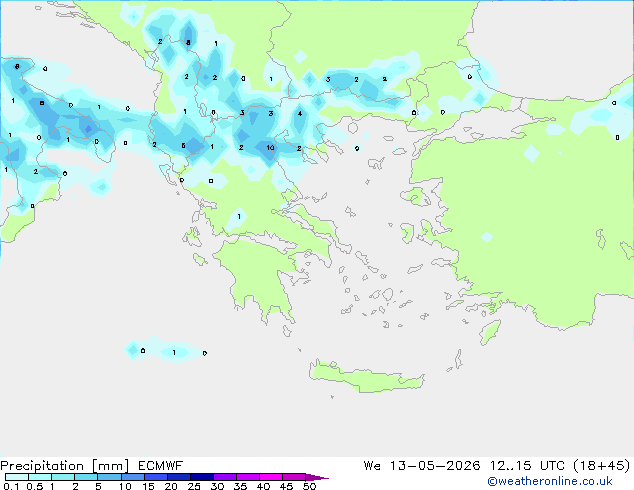Click the '(18+45)' forecast offset text
The width and height of the screenshot is (634, 490).
[x=602, y=466]
